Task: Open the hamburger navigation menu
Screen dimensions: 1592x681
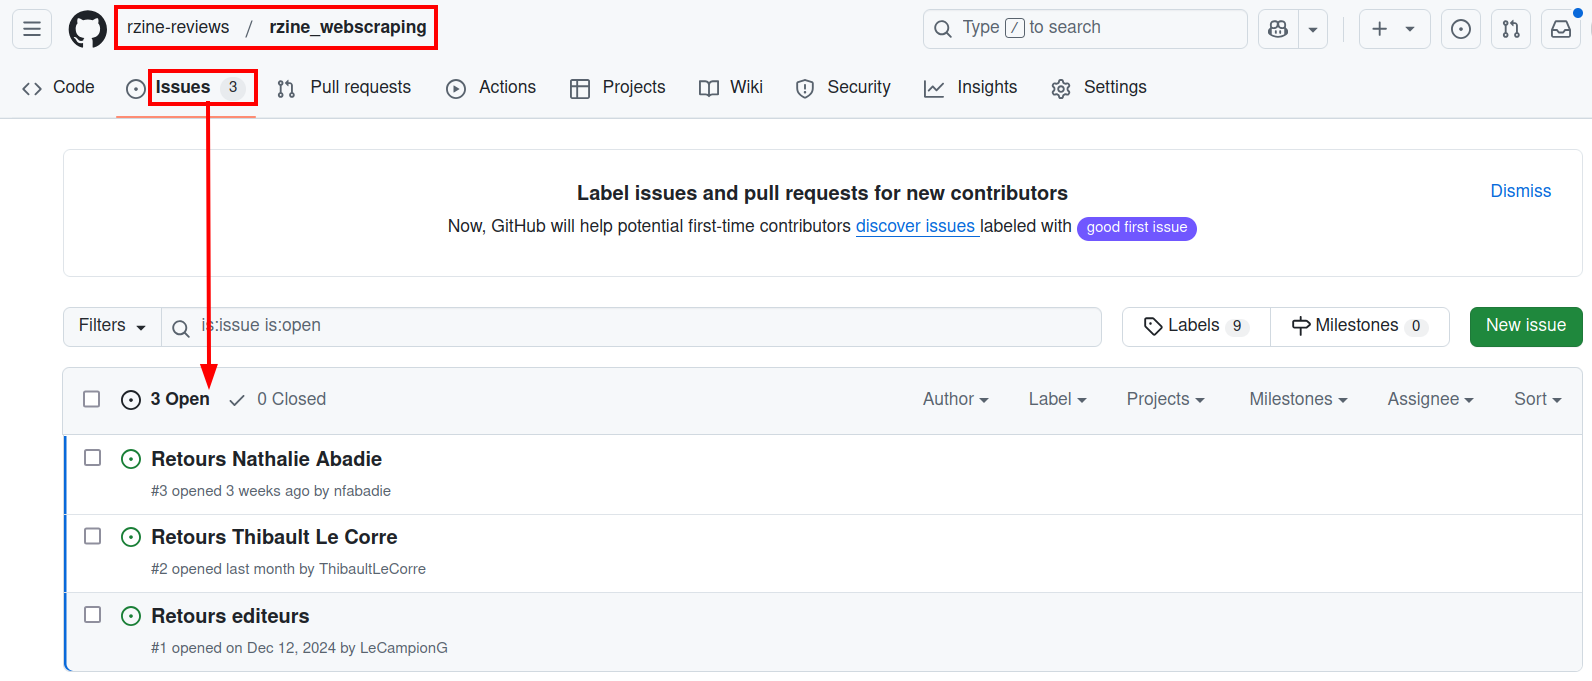Action: point(32,29)
